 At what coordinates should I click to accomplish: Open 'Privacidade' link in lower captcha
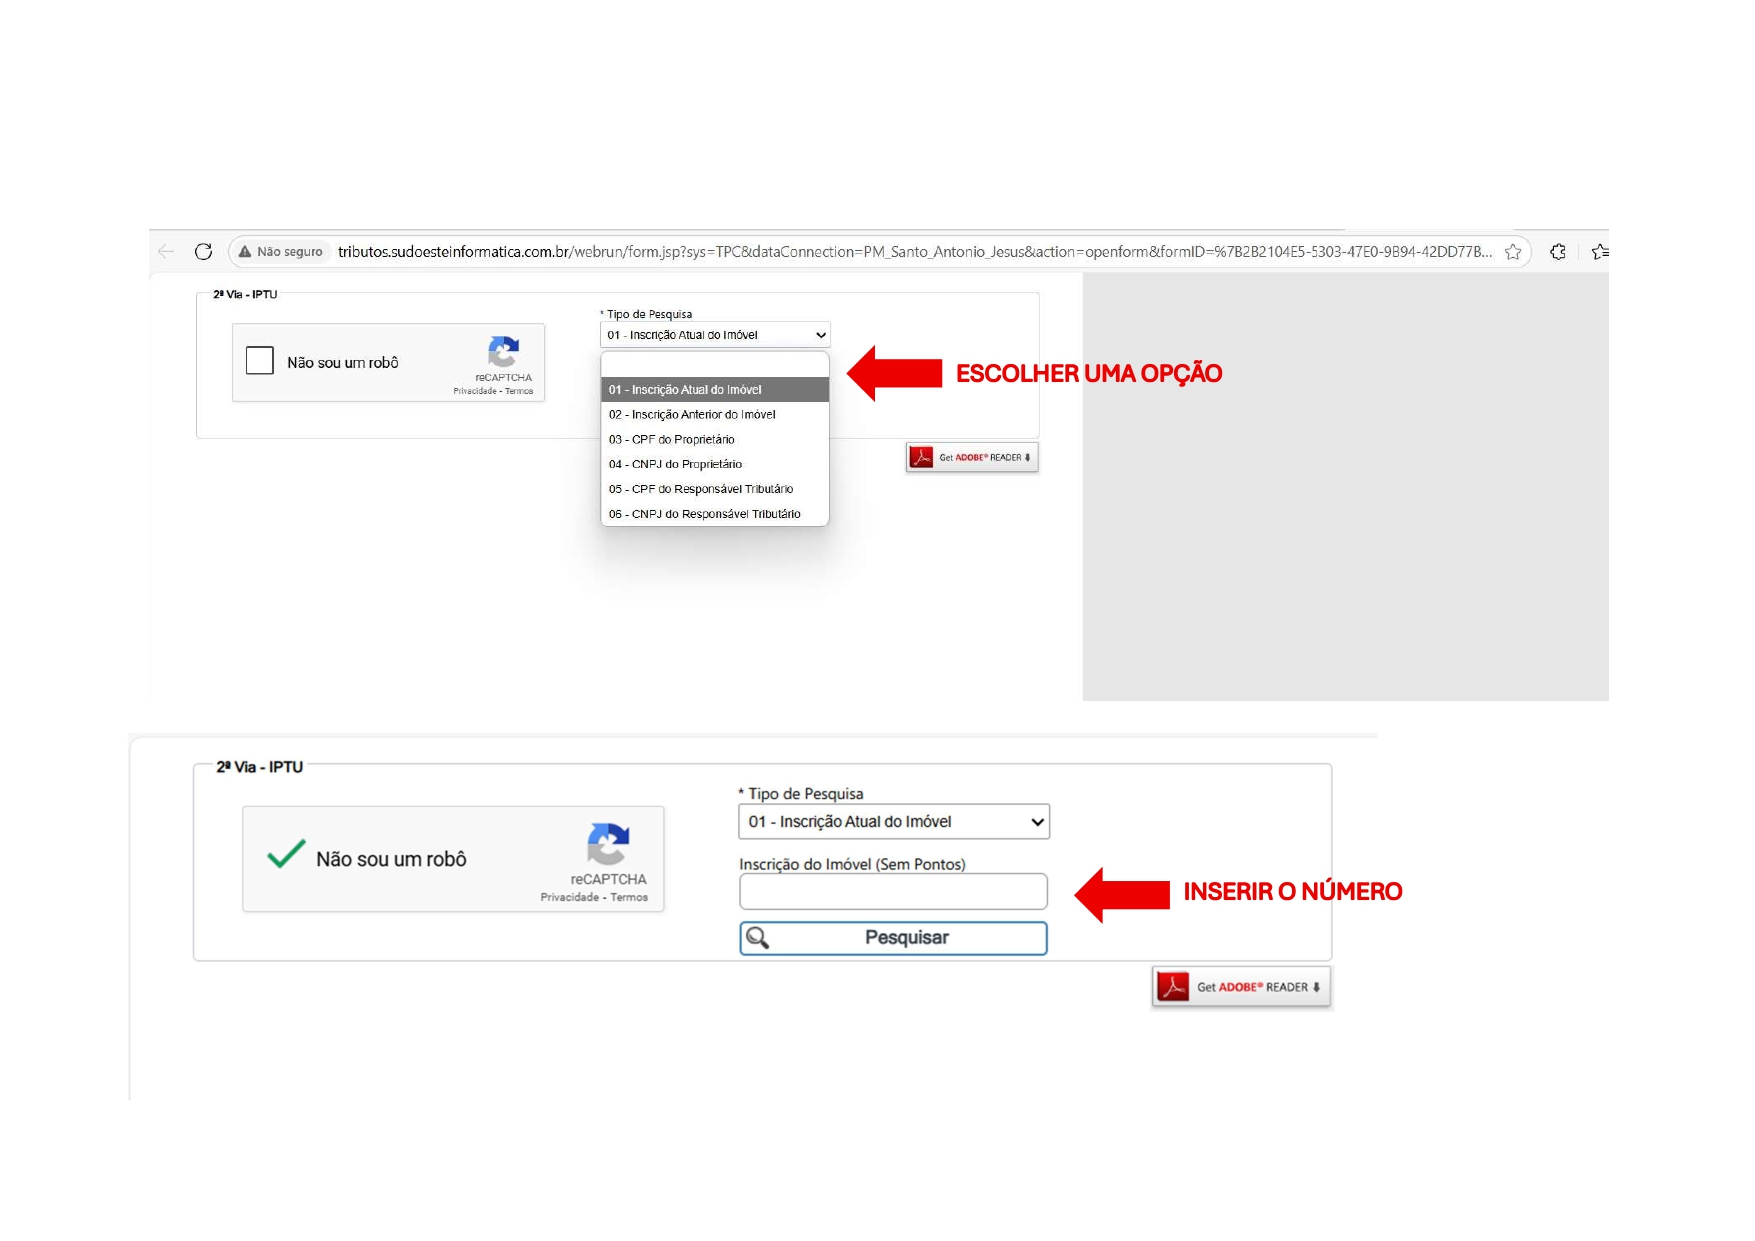570,897
